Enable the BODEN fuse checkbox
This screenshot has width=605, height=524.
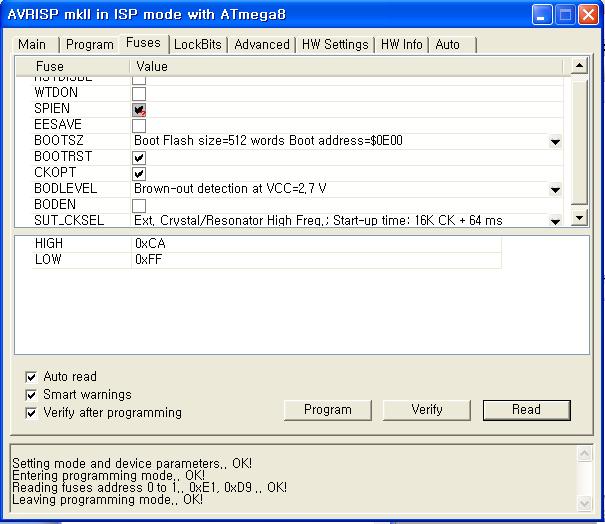tap(139, 206)
